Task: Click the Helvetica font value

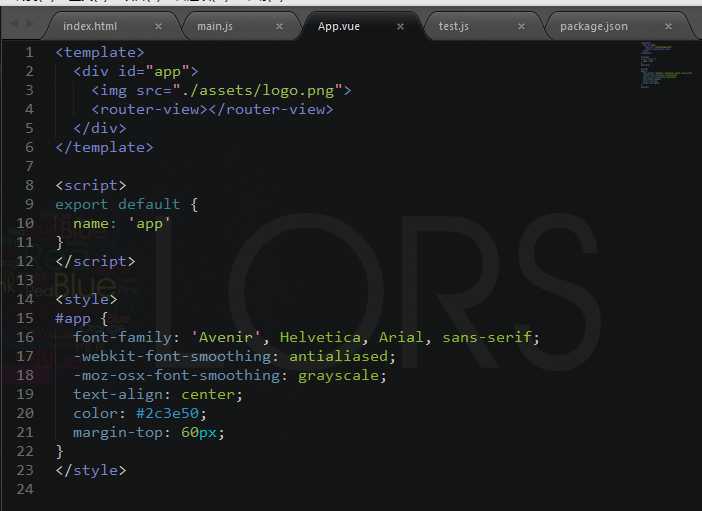Action: (320, 337)
